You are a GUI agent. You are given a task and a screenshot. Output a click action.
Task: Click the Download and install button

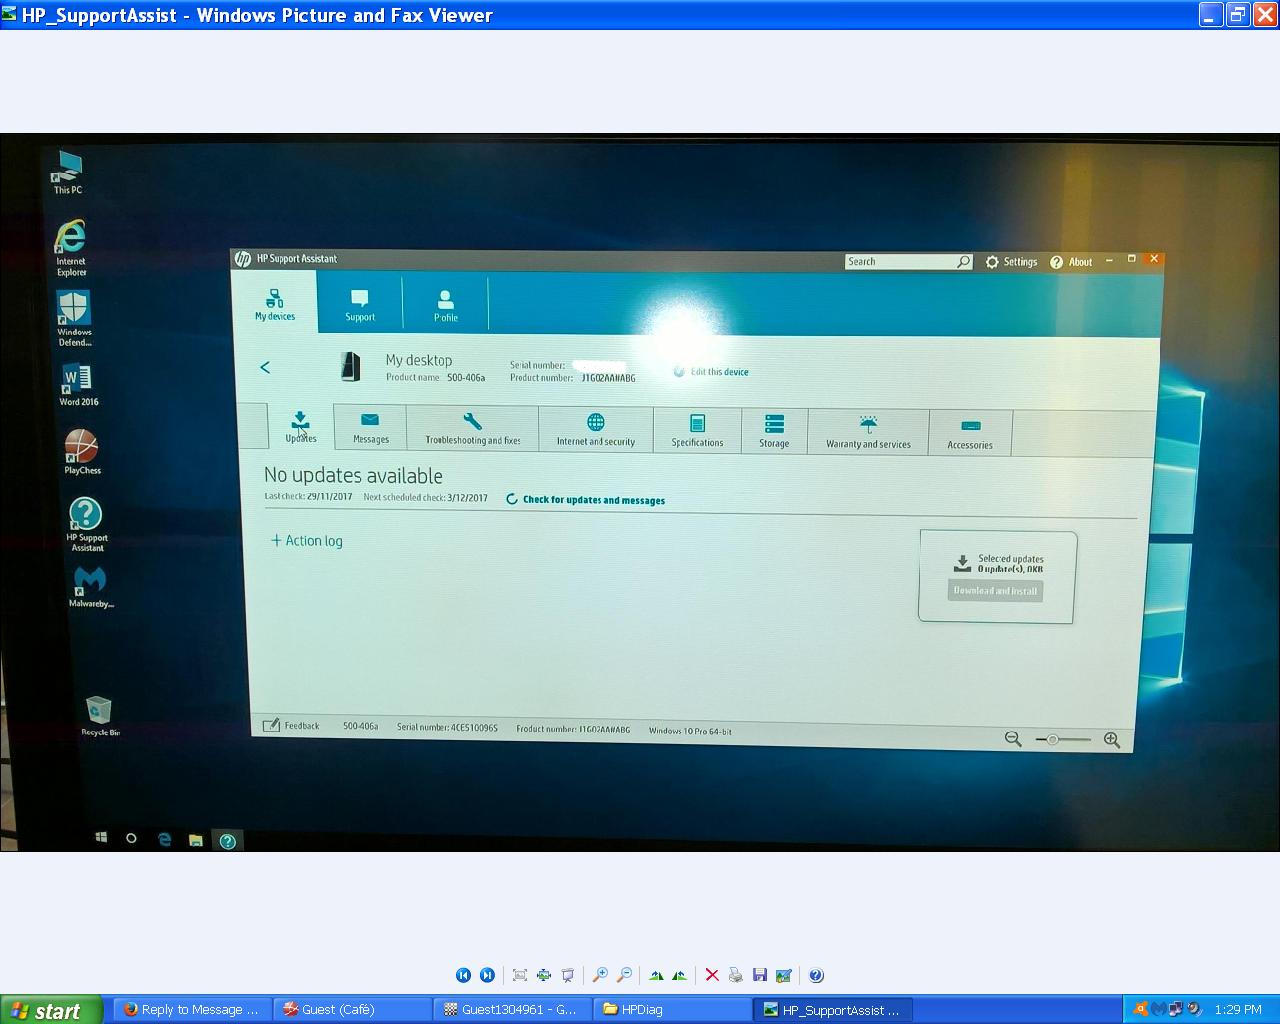995,591
